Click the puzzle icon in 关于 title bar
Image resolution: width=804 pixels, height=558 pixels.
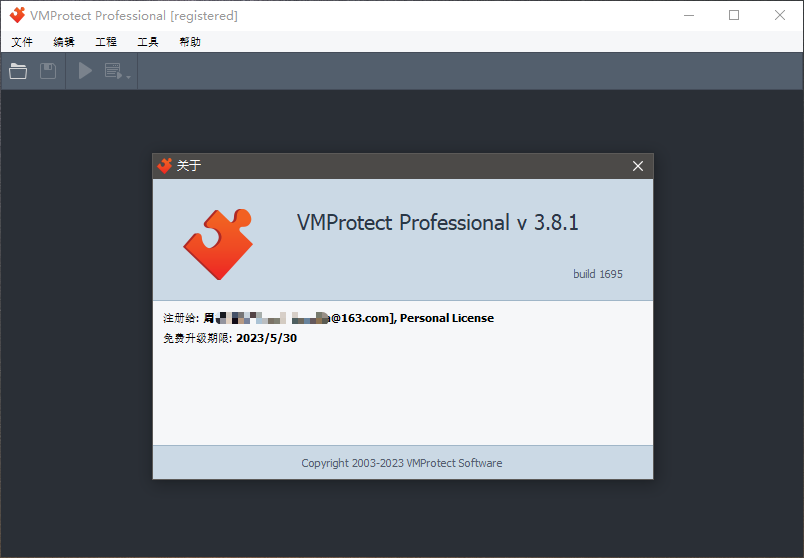165,166
